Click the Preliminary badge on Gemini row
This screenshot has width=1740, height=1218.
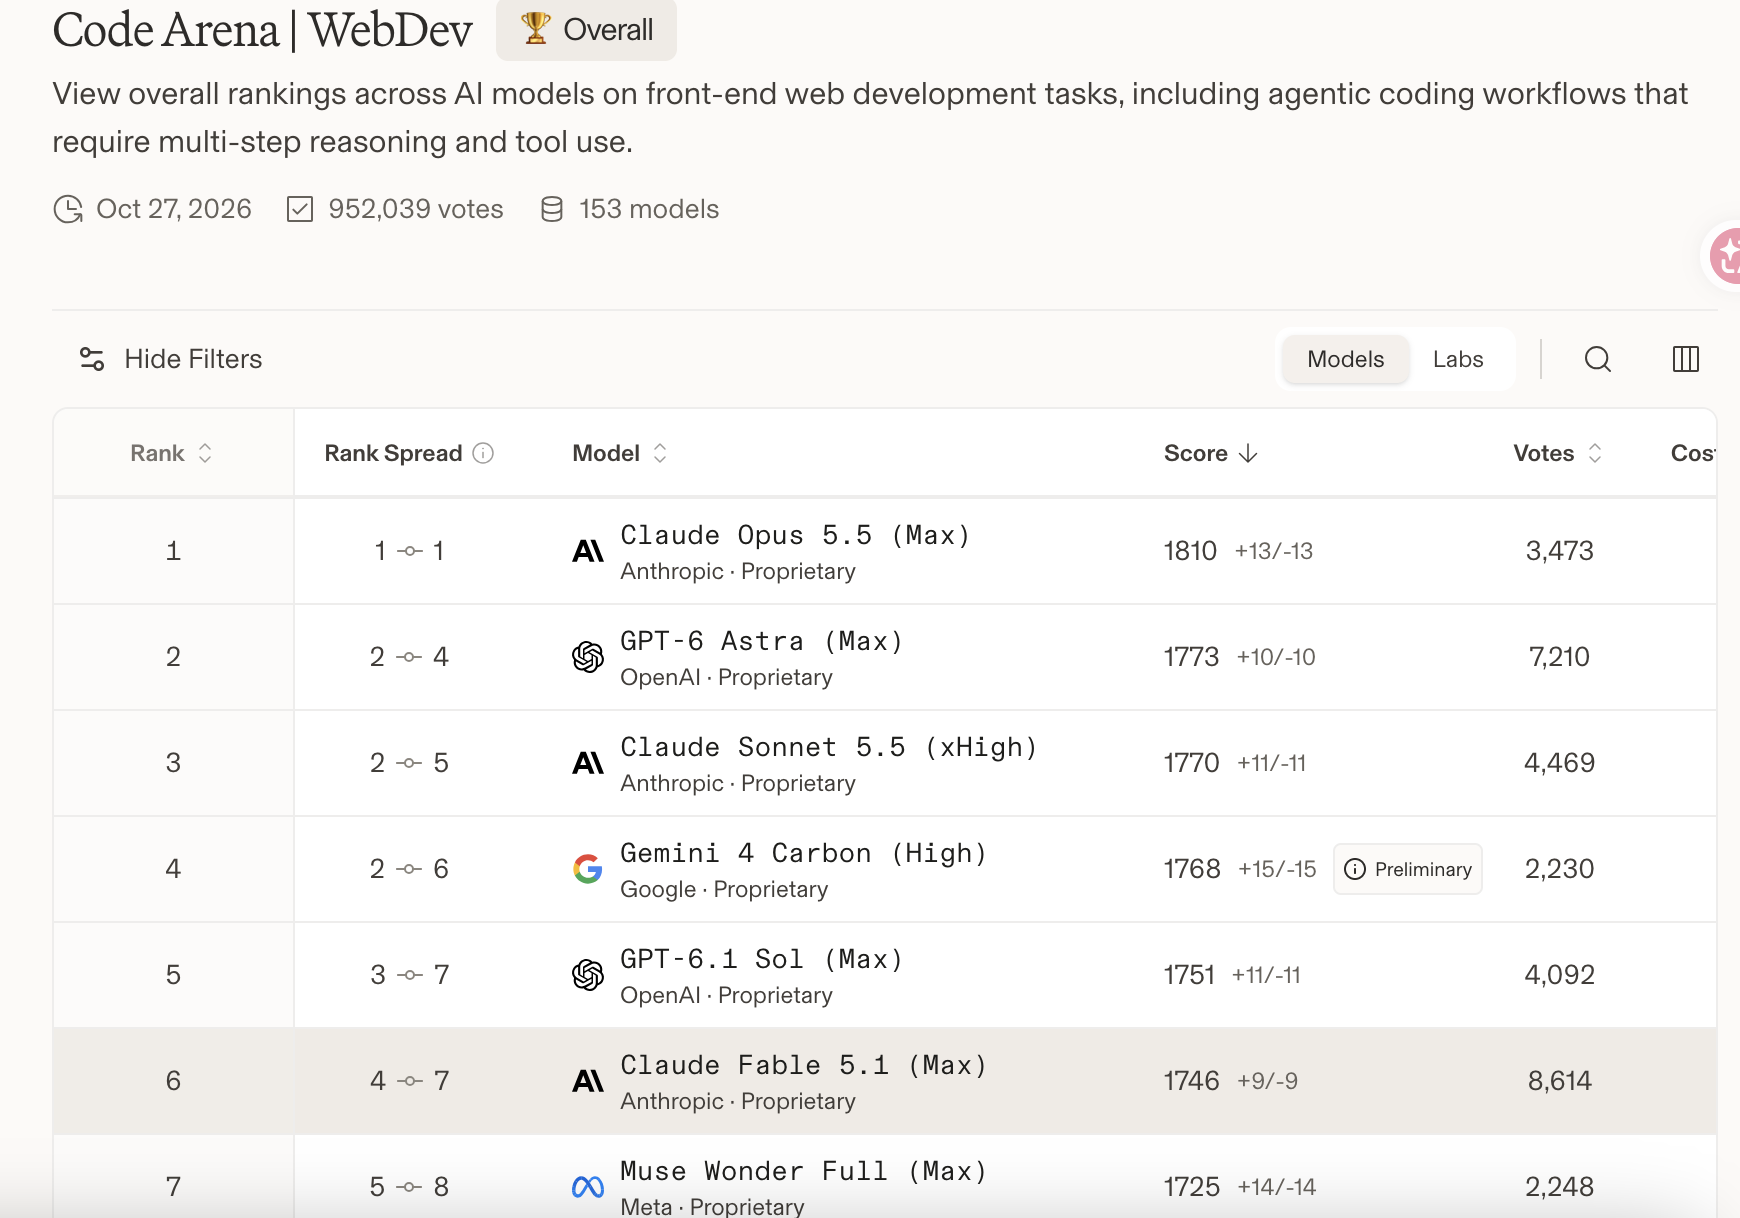coord(1408,869)
